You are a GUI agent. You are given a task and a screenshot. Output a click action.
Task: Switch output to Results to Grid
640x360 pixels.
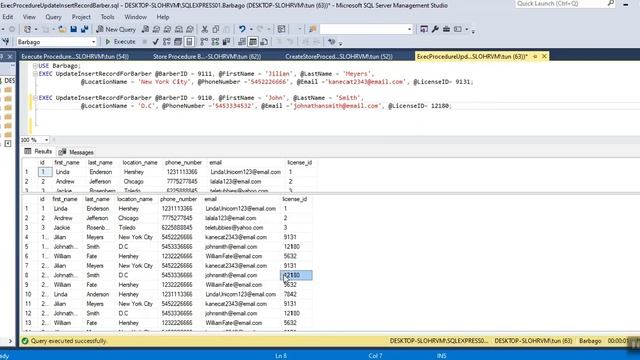coord(253,42)
